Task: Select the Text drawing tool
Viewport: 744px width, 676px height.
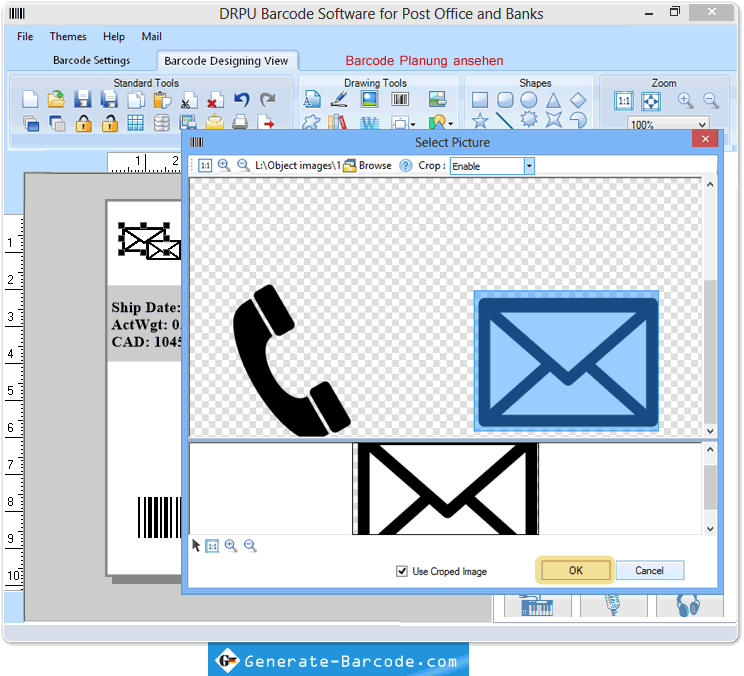Action: pos(312,99)
